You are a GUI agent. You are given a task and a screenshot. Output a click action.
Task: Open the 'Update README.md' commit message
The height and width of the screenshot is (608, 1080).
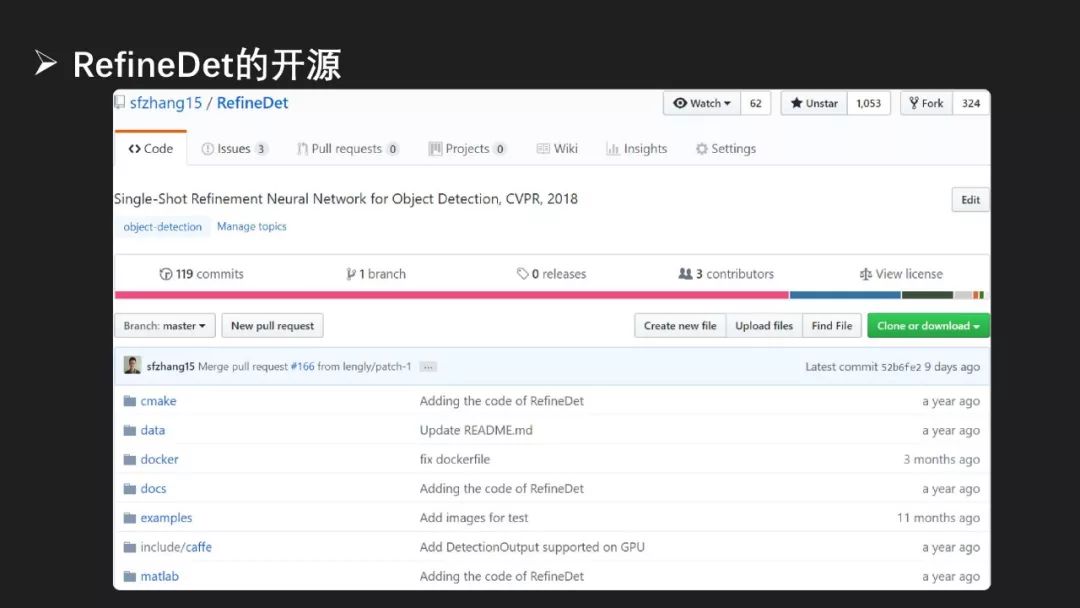pos(476,430)
